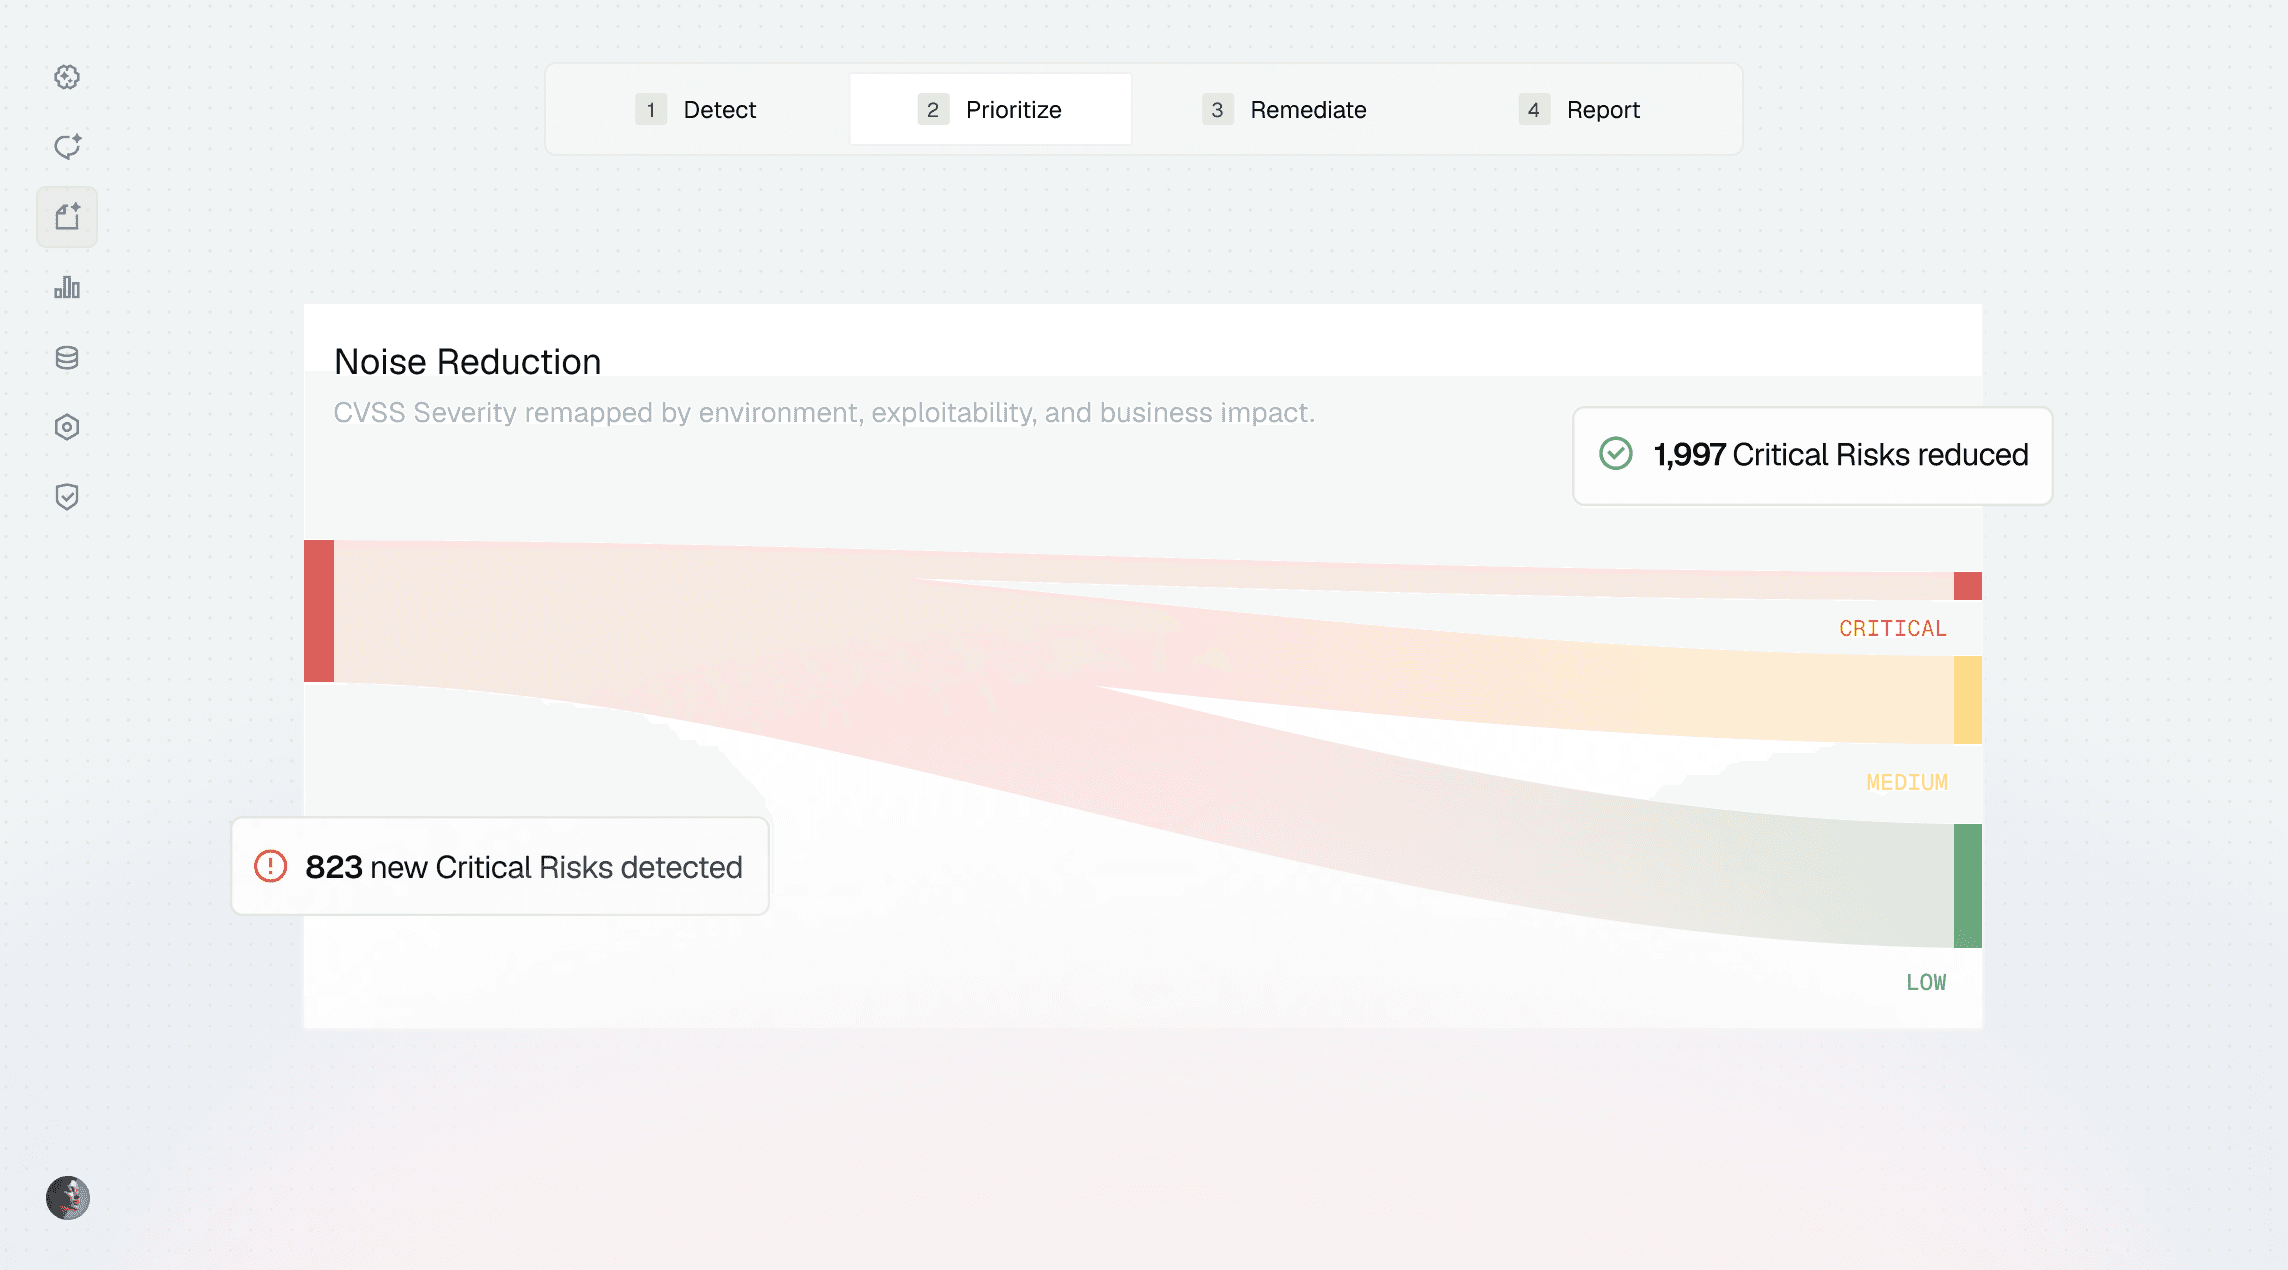
Task: Click the red source bar of Sankey chart
Action: pos(319,611)
